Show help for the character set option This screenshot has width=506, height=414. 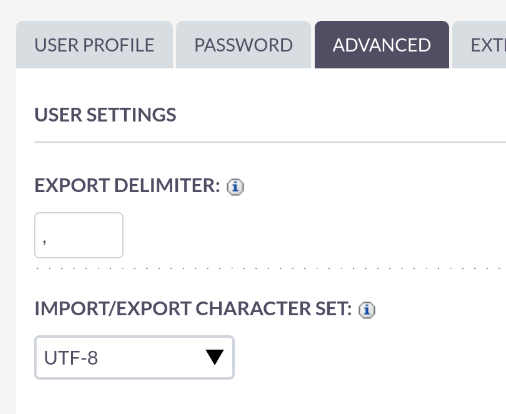coord(367,310)
